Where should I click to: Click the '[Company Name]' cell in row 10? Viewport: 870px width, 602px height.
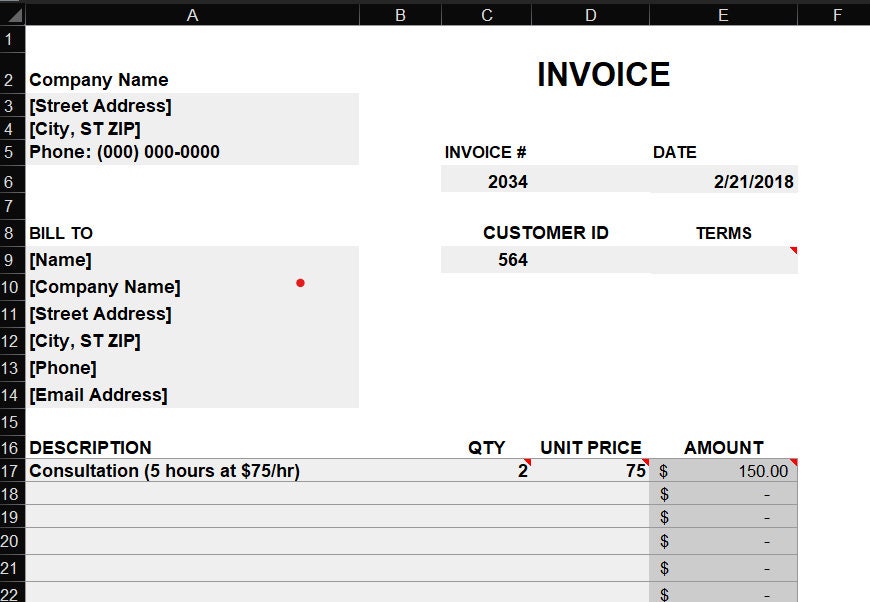(192, 287)
